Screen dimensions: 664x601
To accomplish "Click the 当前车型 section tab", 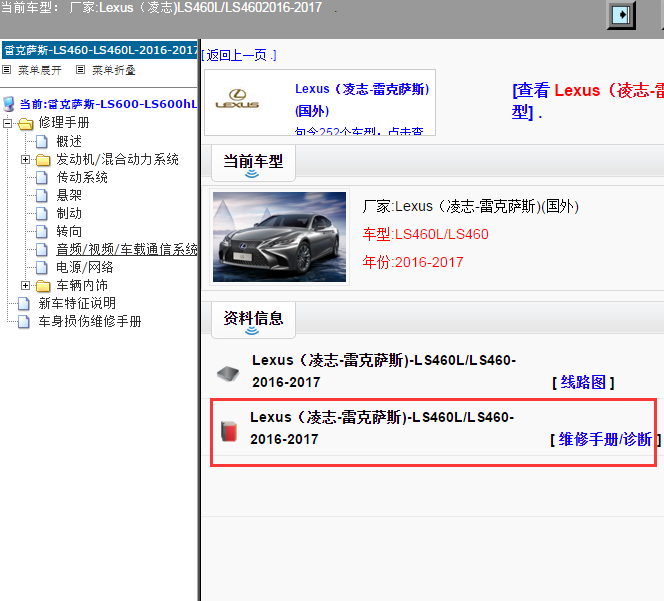I will point(253,163).
